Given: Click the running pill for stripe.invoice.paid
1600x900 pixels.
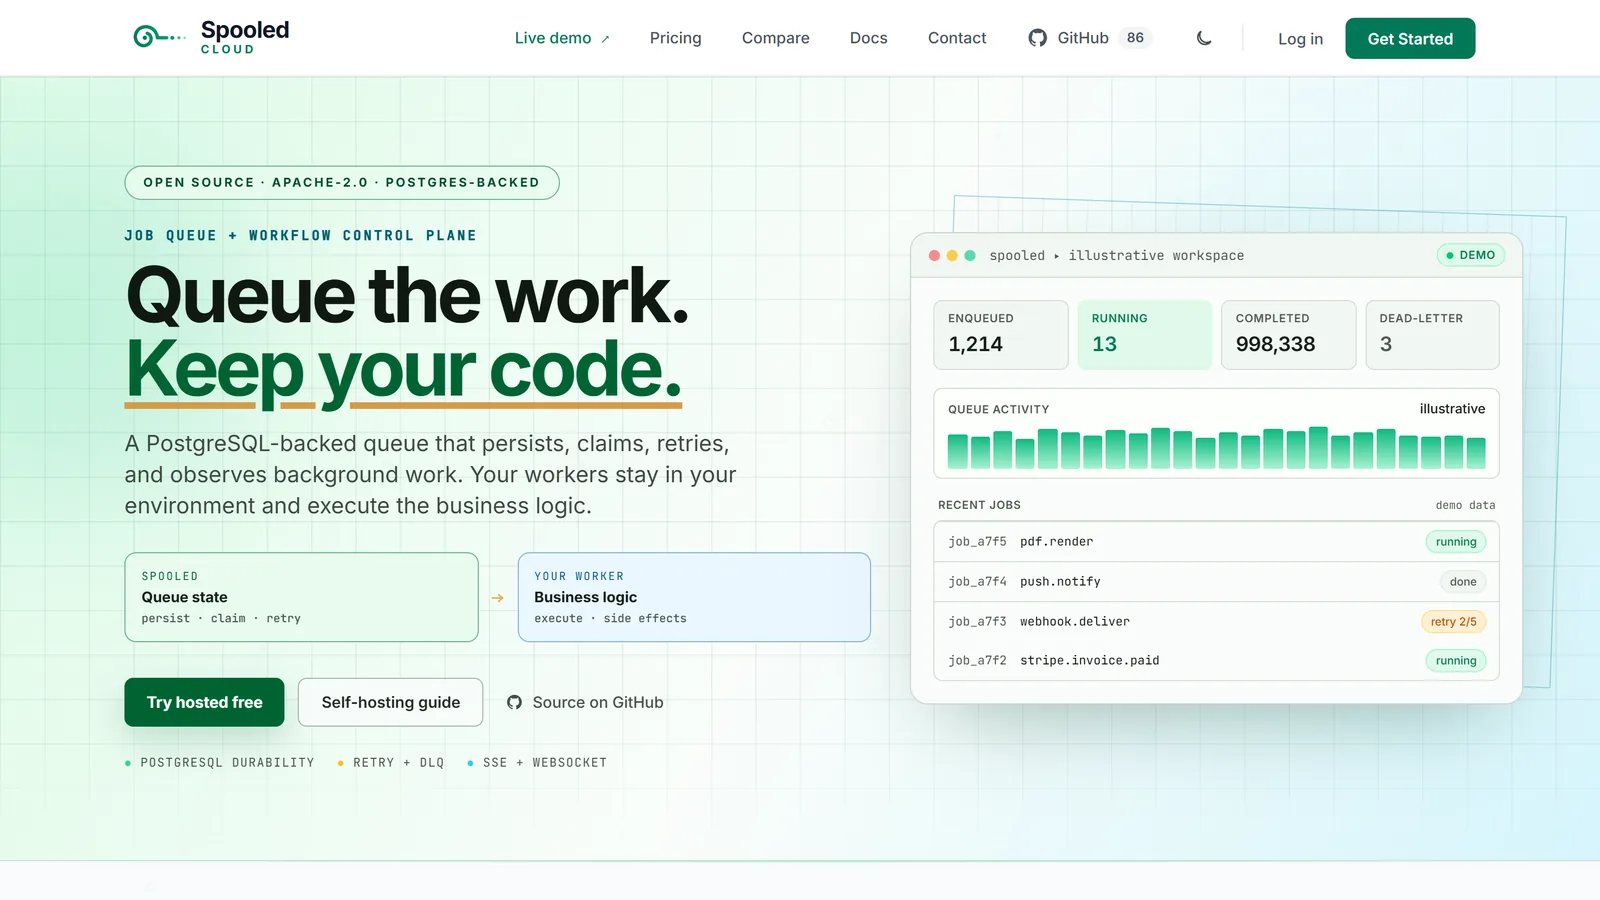Looking at the screenshot, I should tap(1455, 660).
